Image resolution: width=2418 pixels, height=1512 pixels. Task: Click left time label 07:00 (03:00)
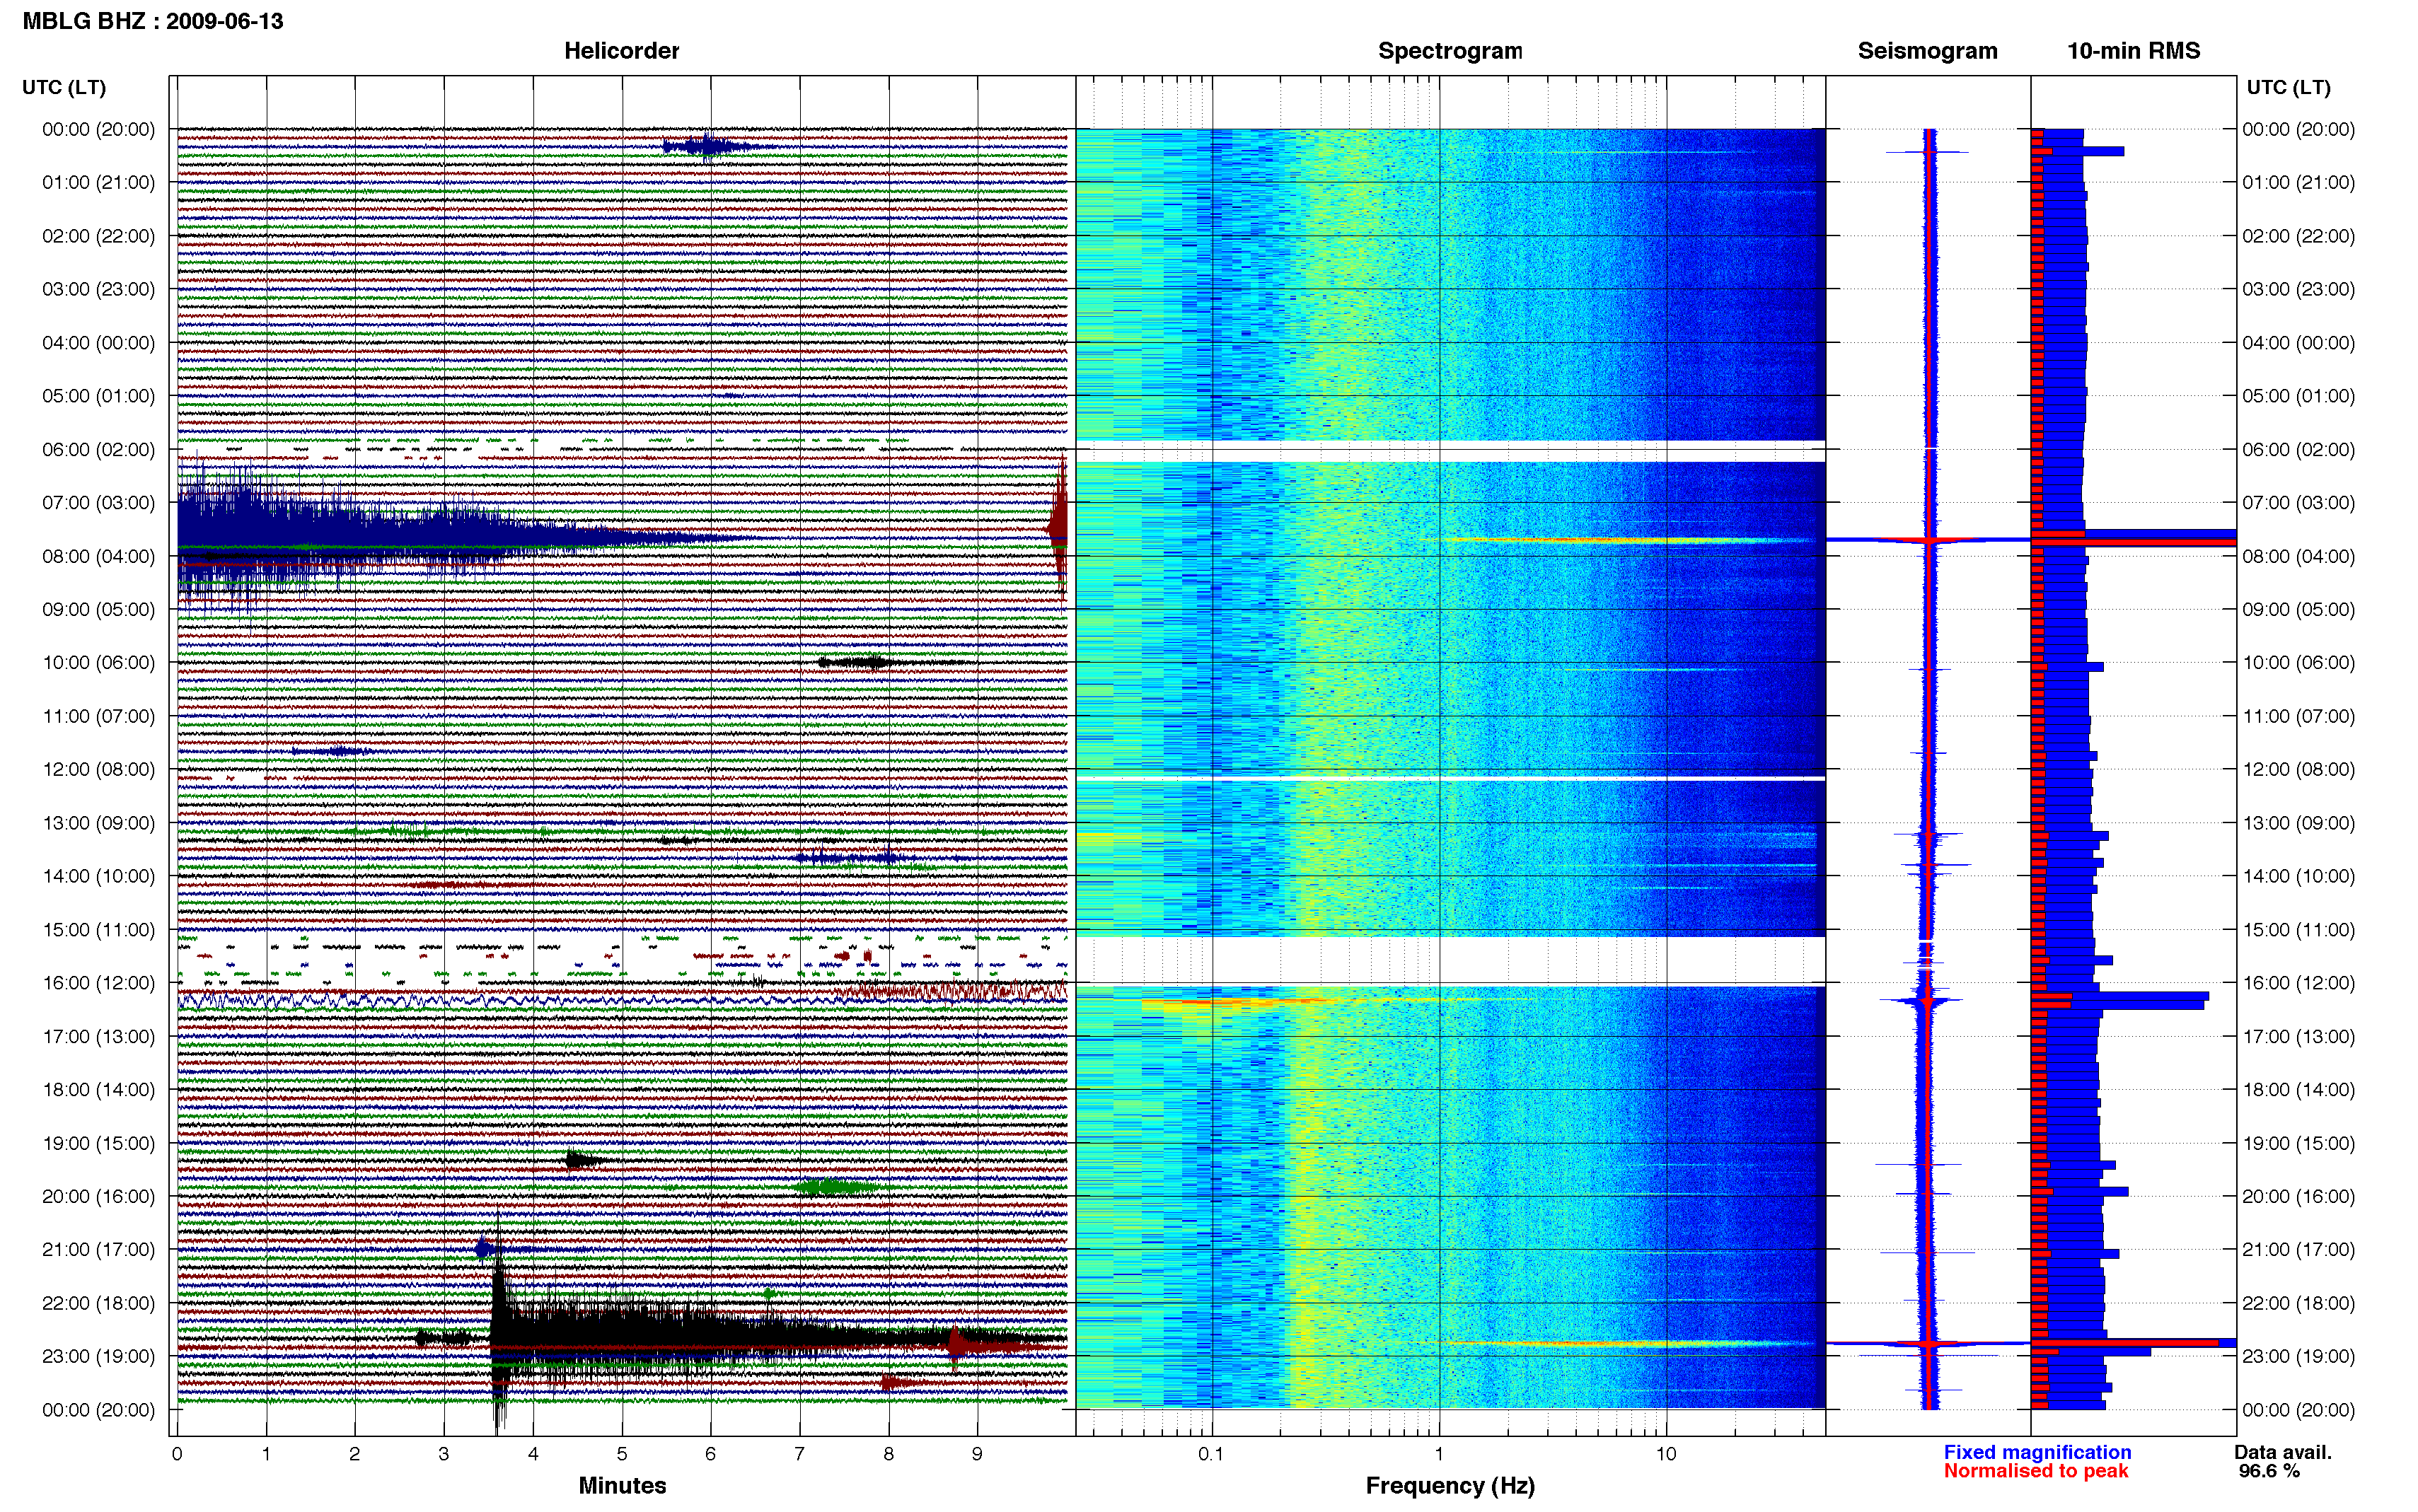(98, 502)
